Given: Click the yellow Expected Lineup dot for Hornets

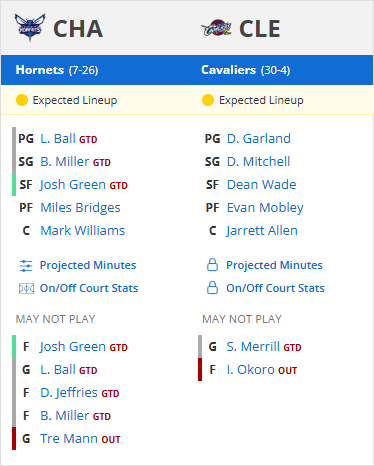Looking at the screenshot, I should click(x=22, y=100).
